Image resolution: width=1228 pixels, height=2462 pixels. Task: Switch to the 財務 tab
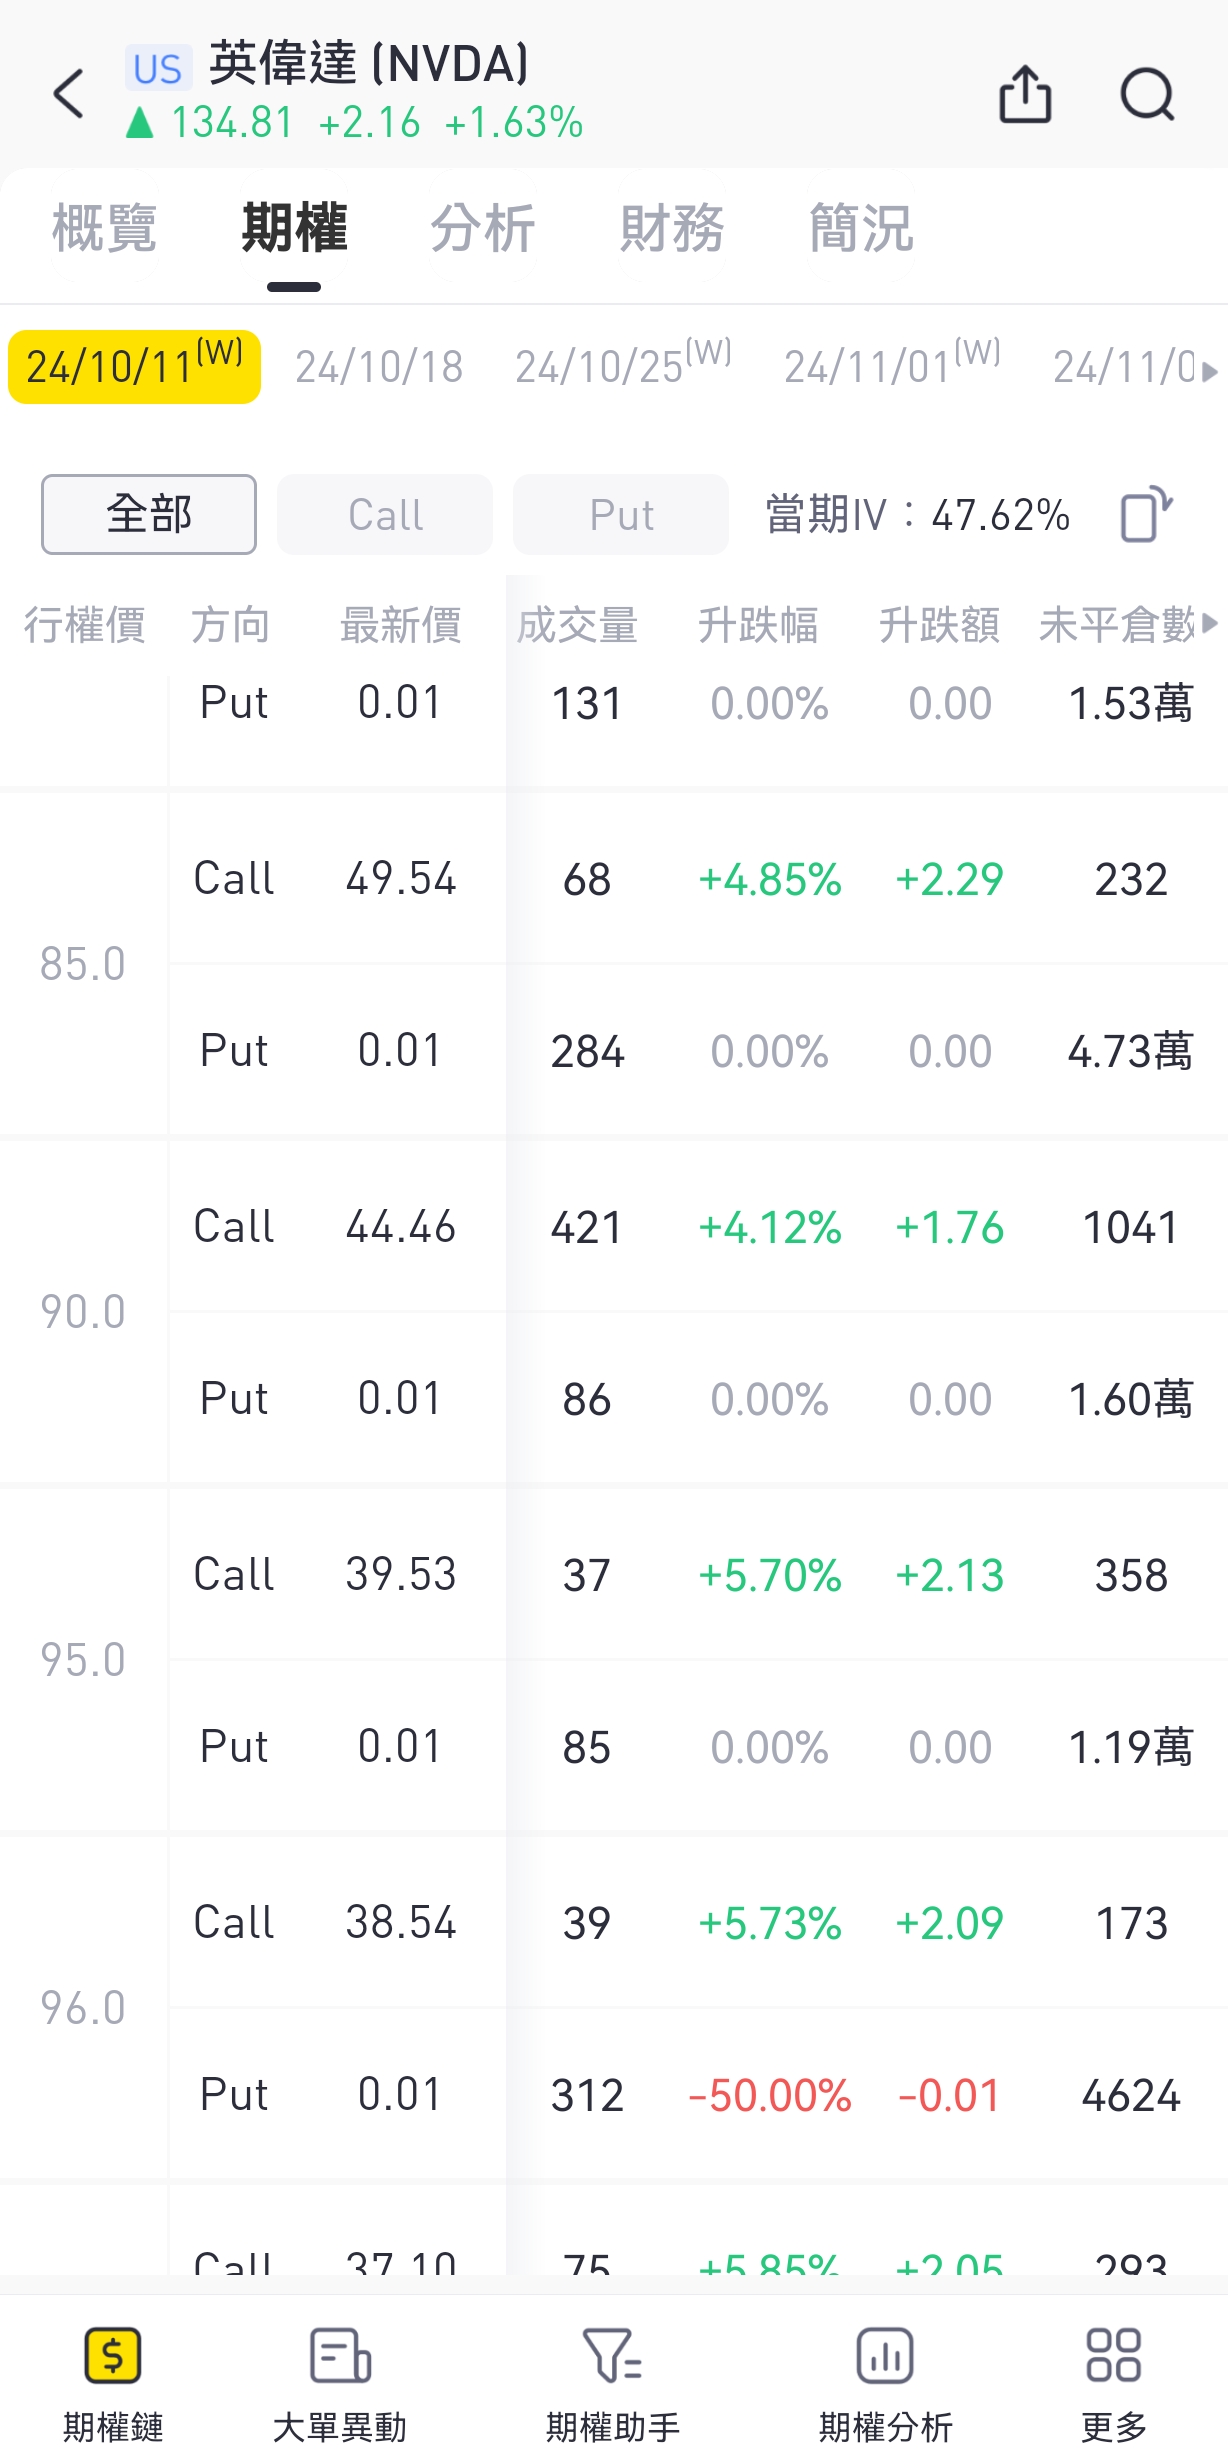click(x=672, y=229)
